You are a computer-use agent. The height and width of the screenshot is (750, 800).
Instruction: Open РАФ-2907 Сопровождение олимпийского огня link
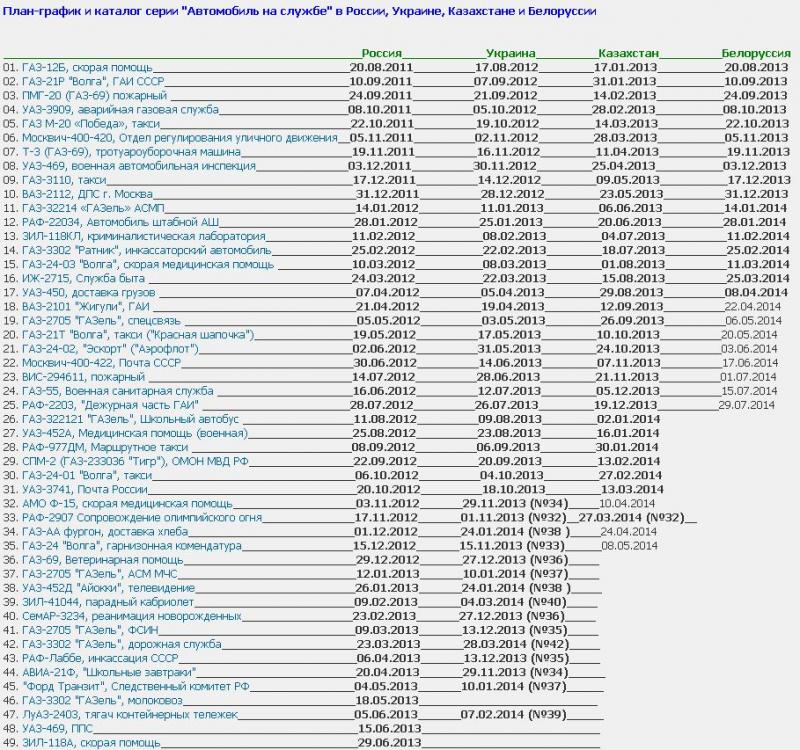pos(142,517)
